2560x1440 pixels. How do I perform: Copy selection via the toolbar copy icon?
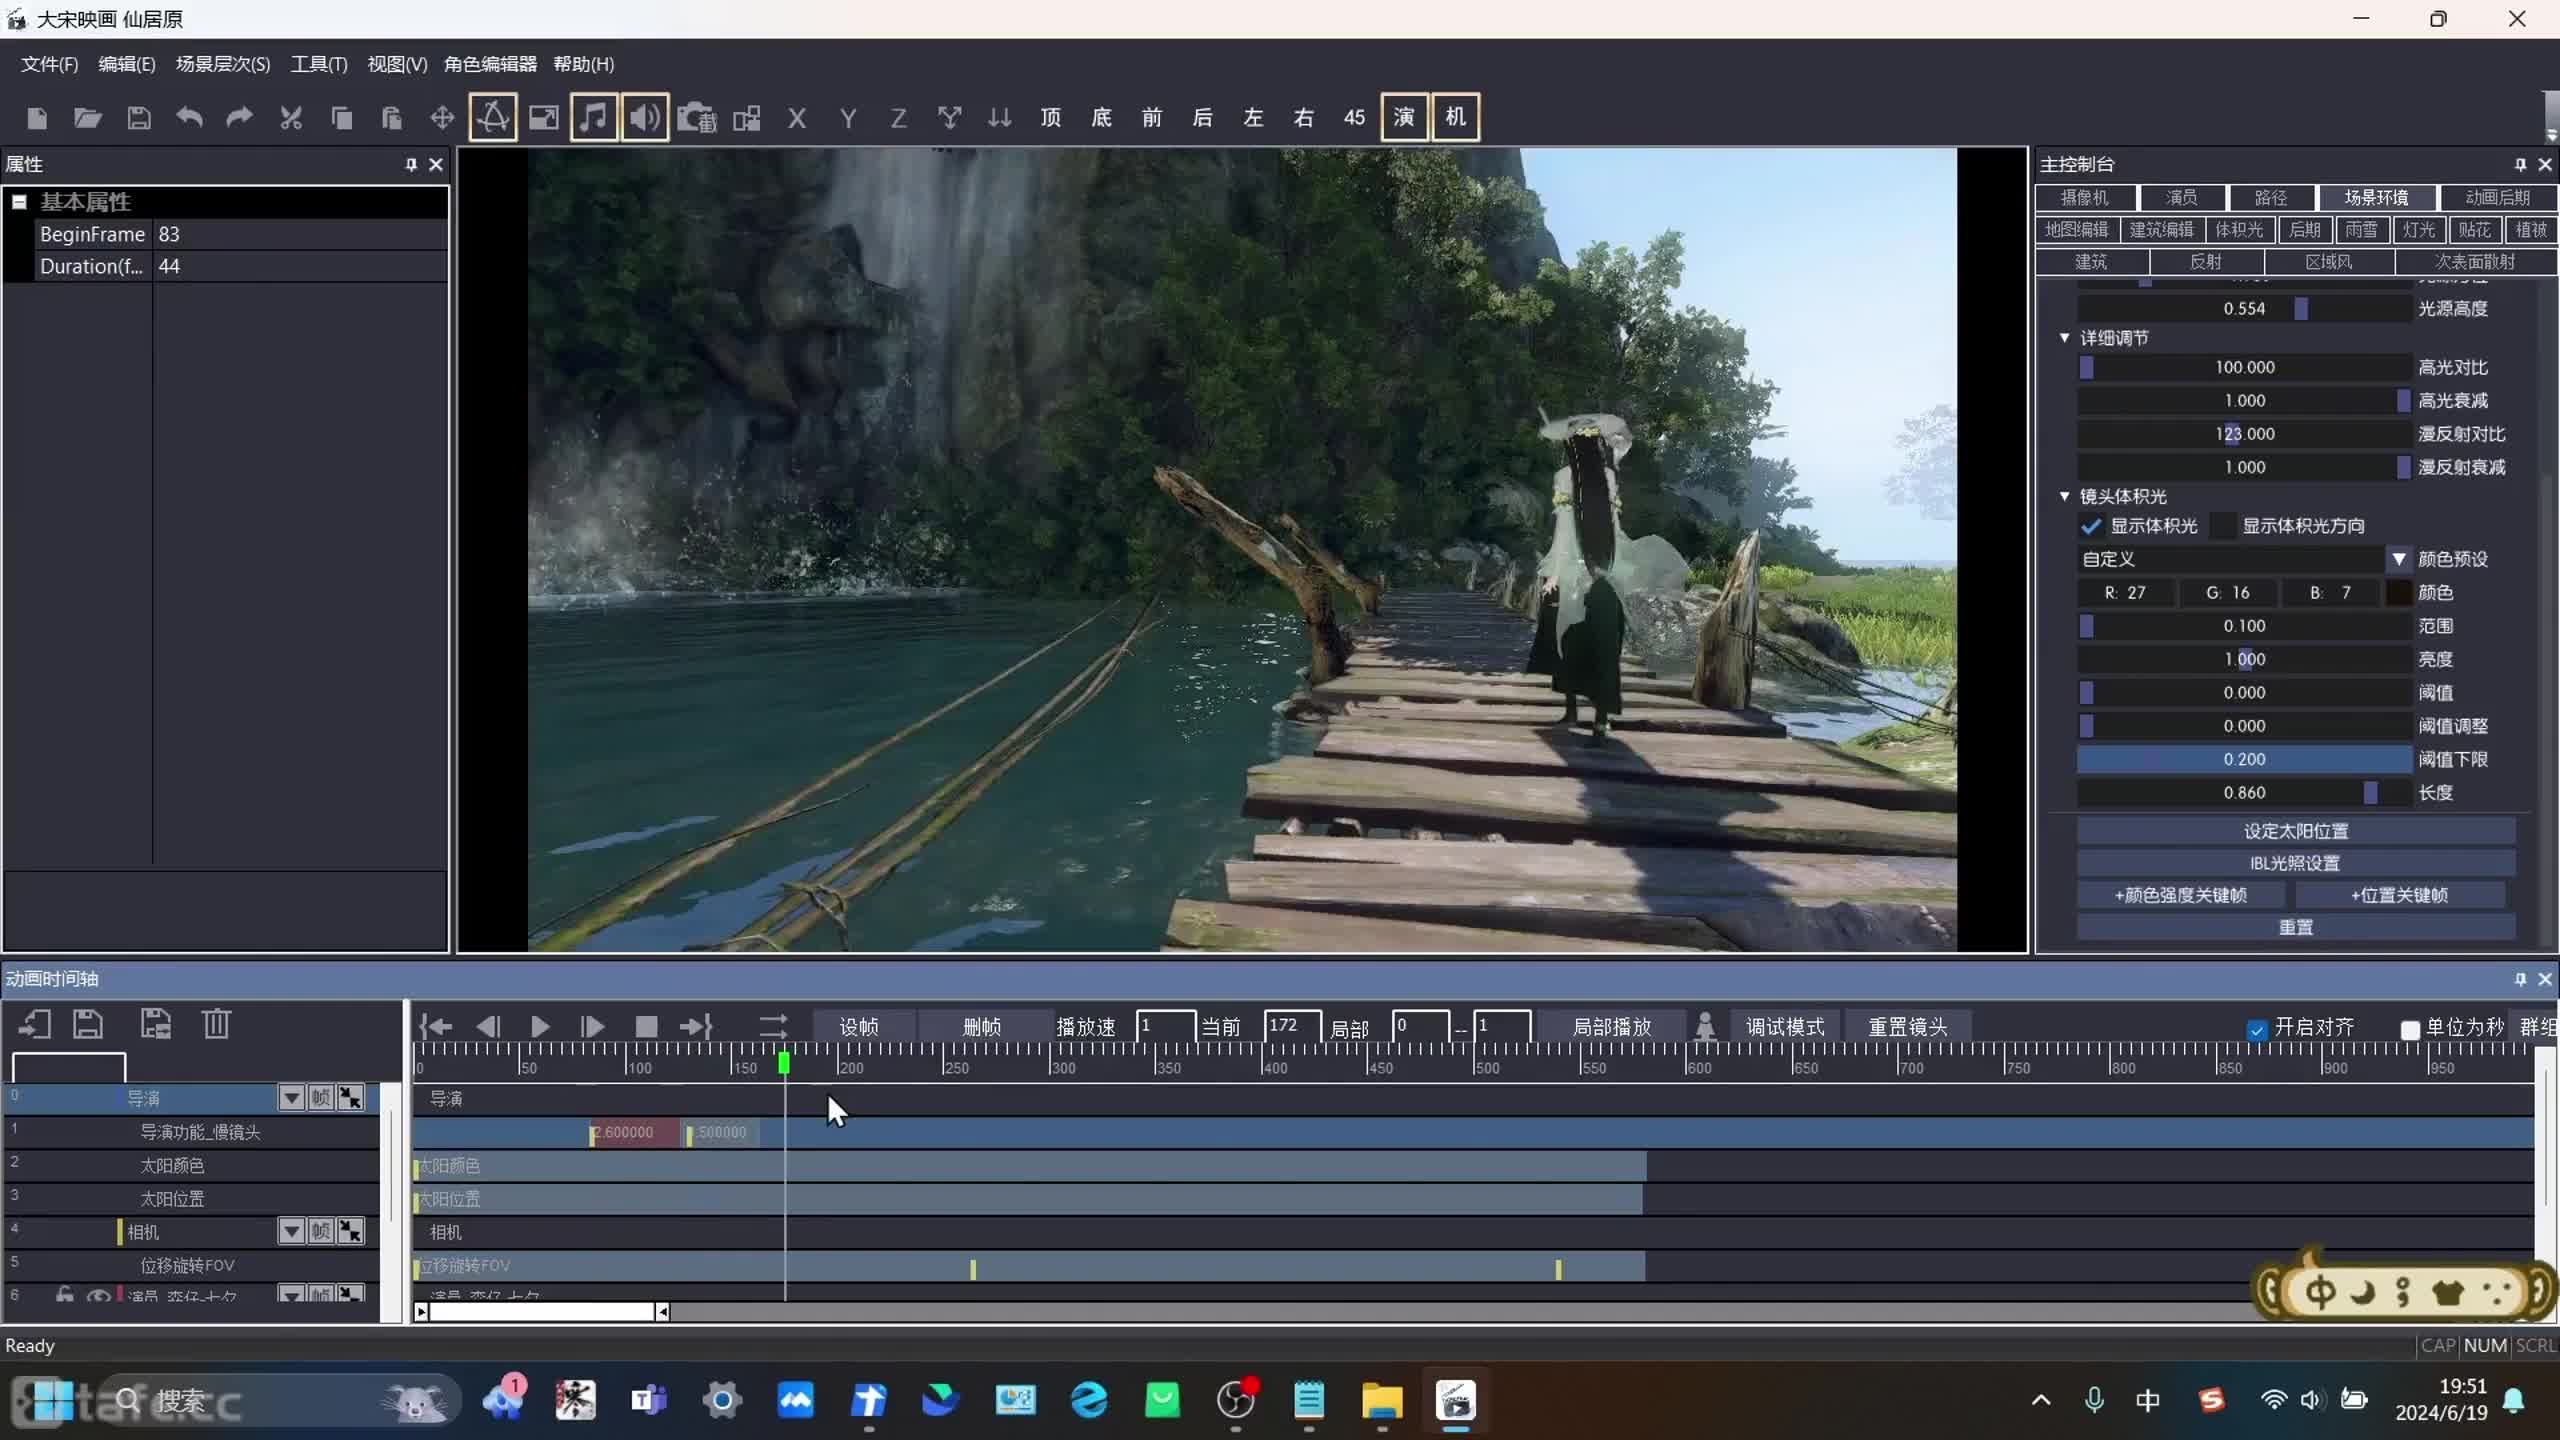[341, 118]
